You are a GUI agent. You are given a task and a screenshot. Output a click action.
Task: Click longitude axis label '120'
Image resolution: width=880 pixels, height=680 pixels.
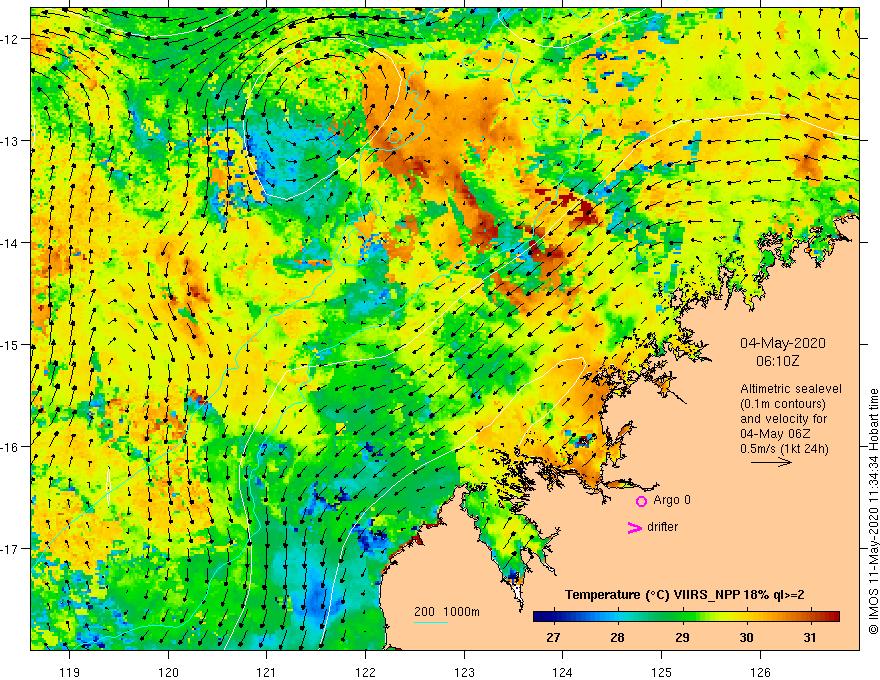point(168,672)
